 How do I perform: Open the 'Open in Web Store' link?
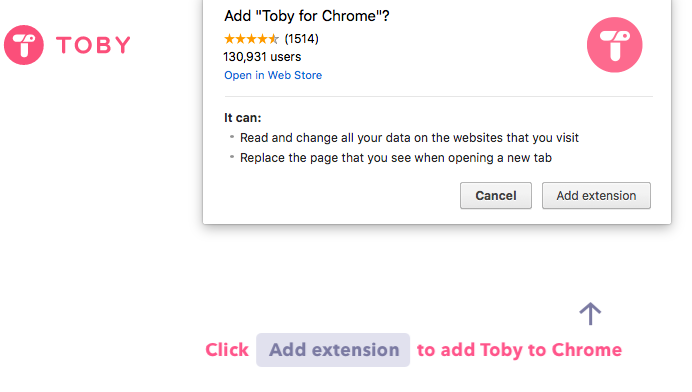point(273,75)
